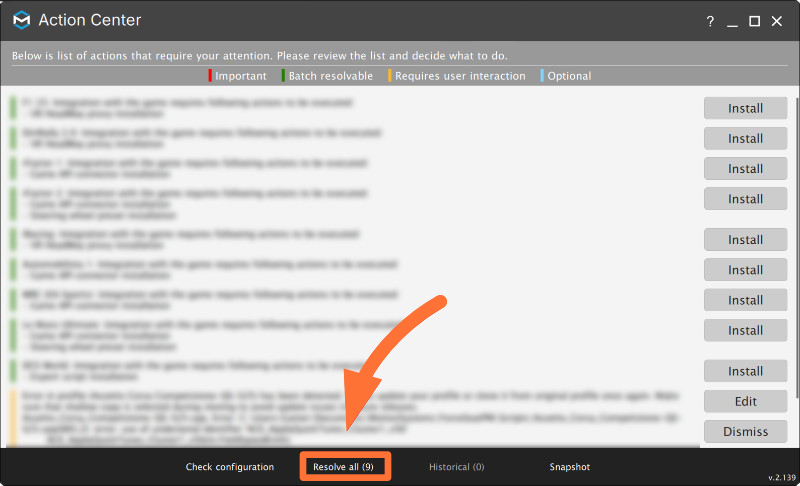Click the orange Requires user interaction legend
Viewport: 800px width, 486px height.
pos(457,75)
